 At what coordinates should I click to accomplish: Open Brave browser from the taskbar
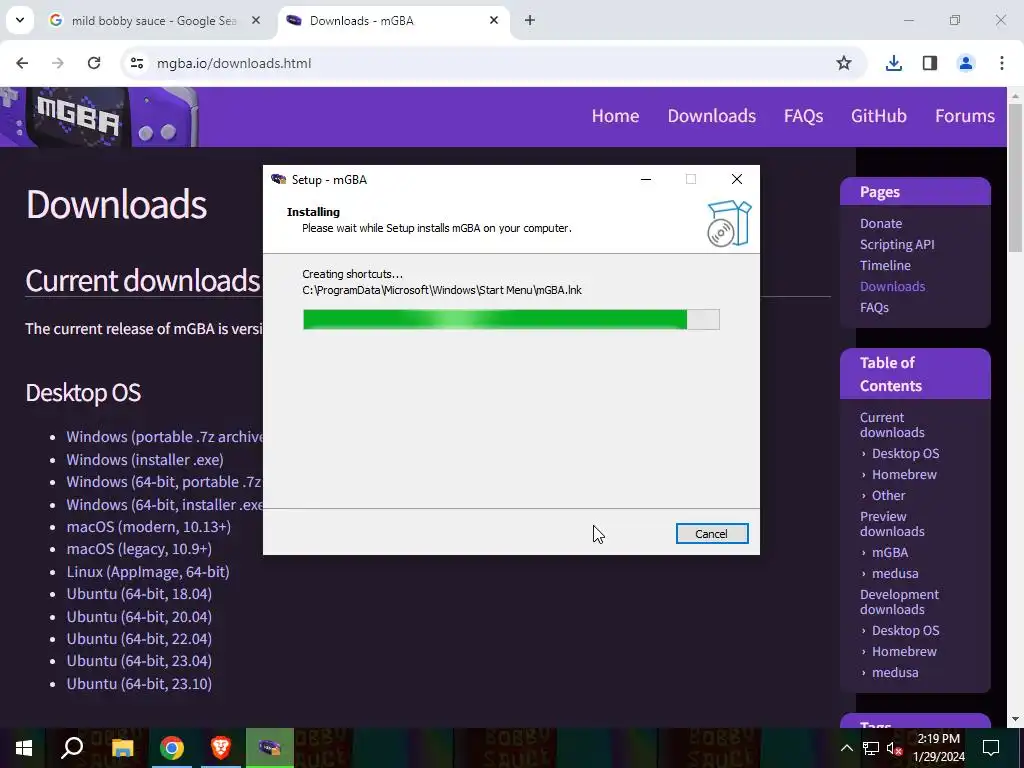[x=221, y=748]
